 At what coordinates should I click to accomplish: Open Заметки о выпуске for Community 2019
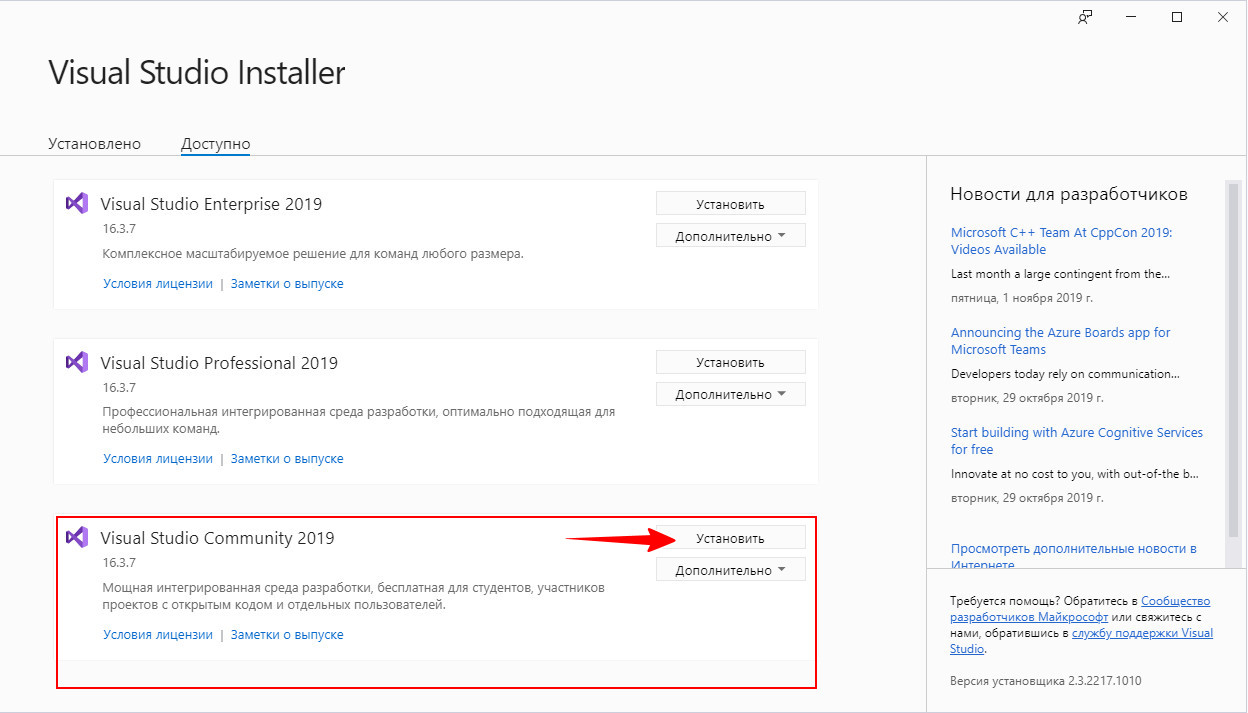click(x=287, y=635)
